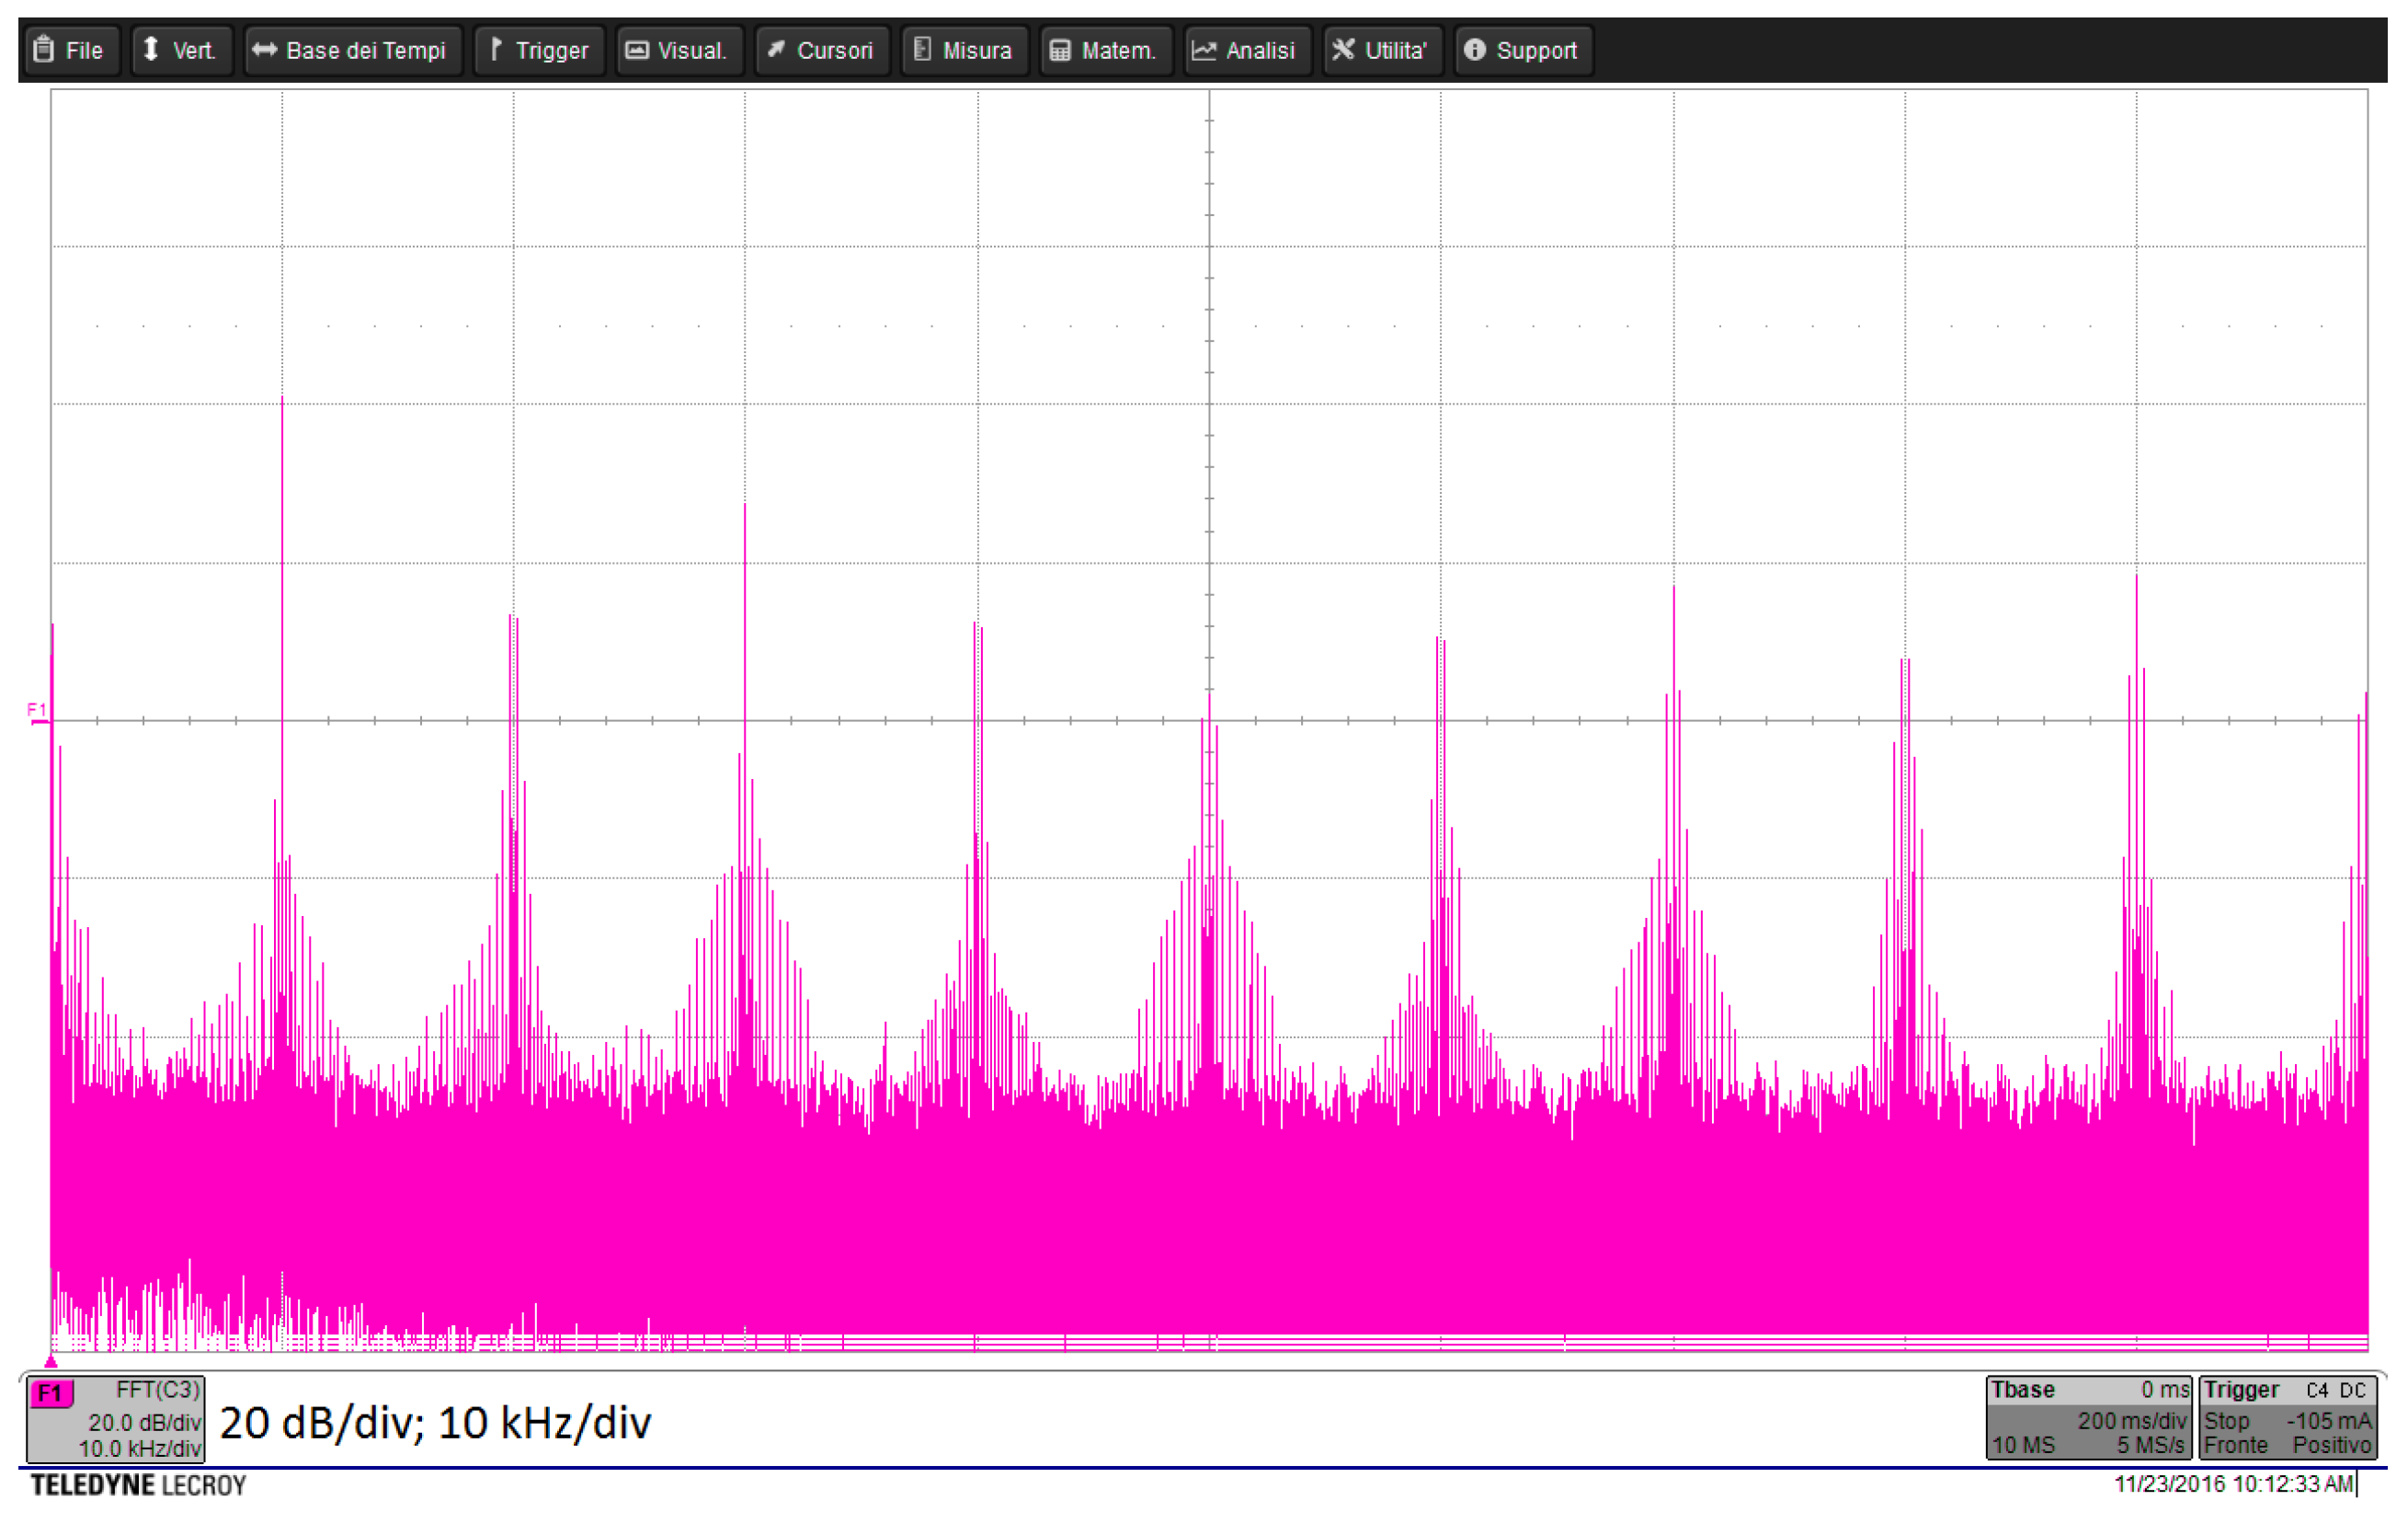
Task: Click the Trigger flag icon
Action: 496,49
